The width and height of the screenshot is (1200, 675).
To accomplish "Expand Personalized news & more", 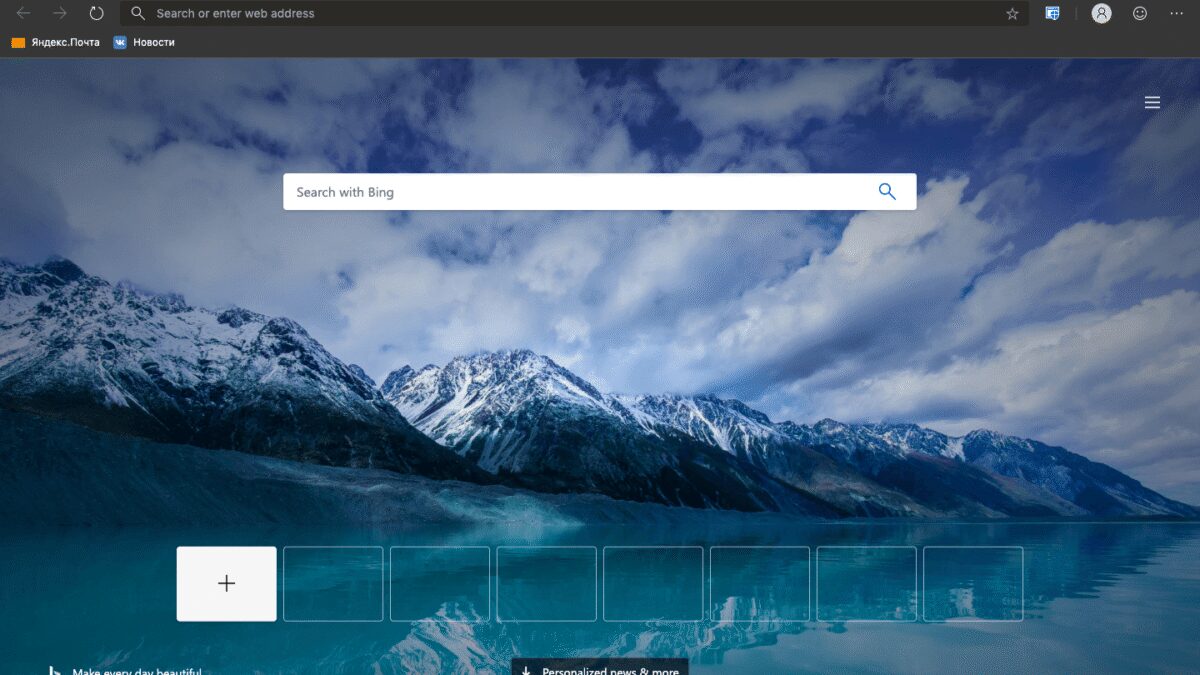I will [600, 669].
